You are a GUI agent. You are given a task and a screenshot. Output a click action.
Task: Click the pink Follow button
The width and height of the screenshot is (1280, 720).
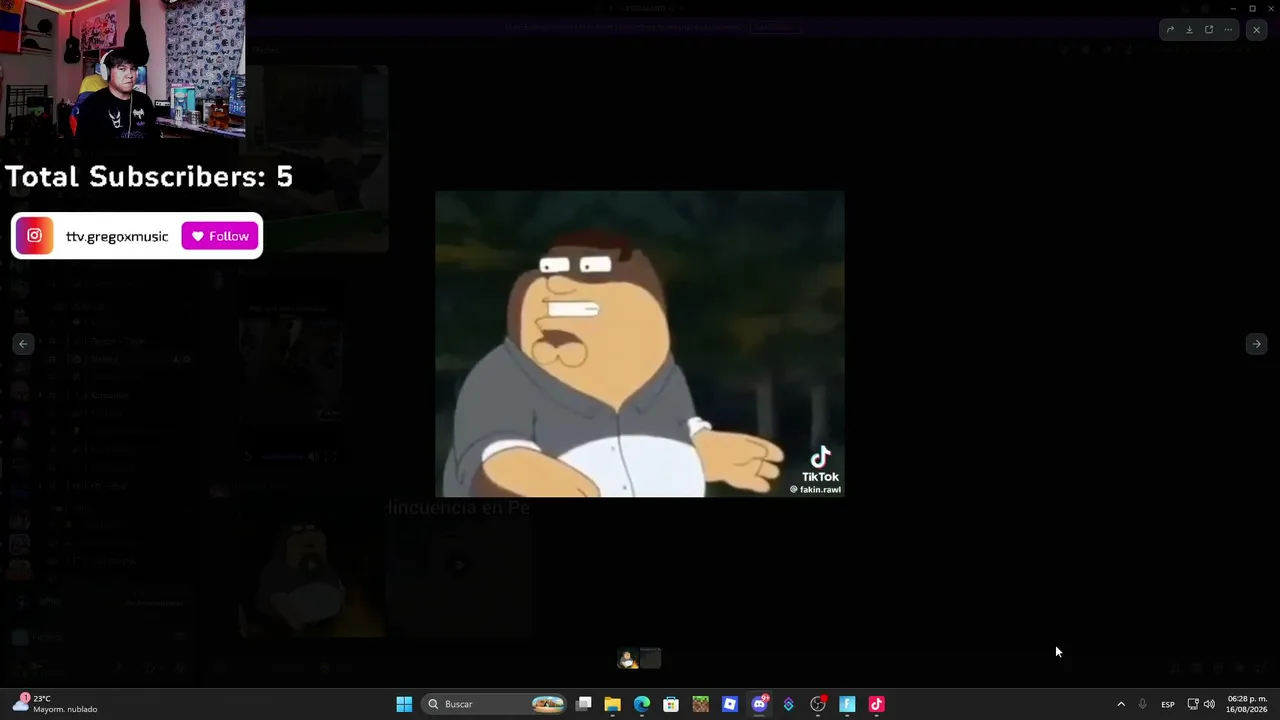(220, 236)
